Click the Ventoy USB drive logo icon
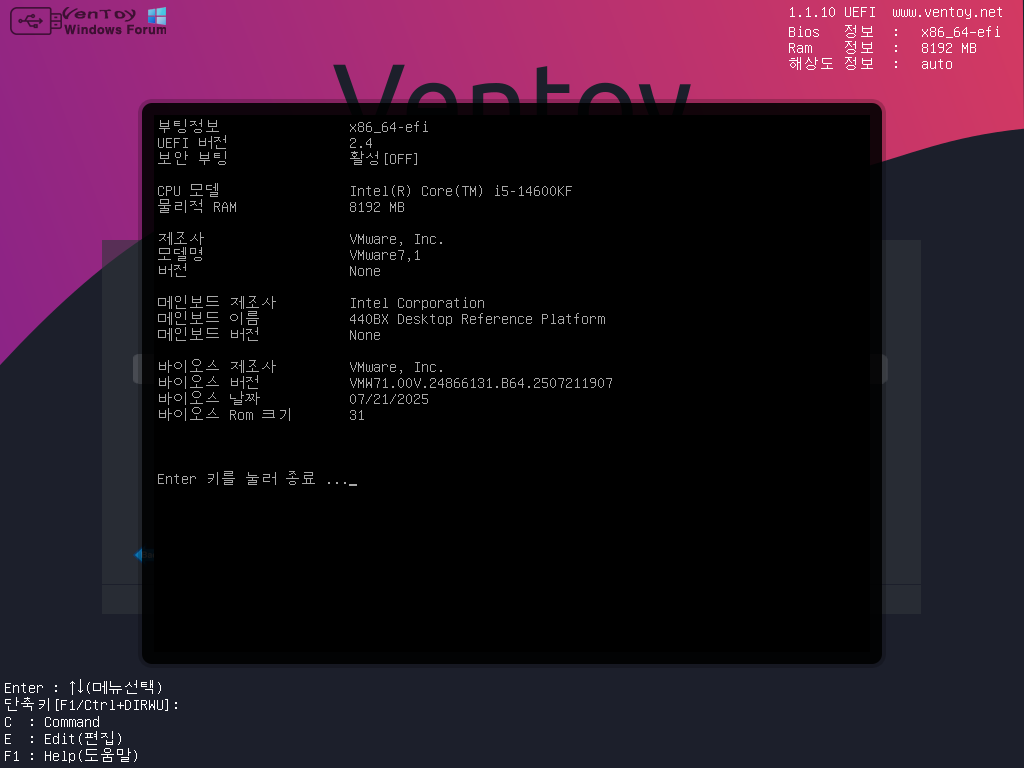1024x768 pixels. coord(36,21)
